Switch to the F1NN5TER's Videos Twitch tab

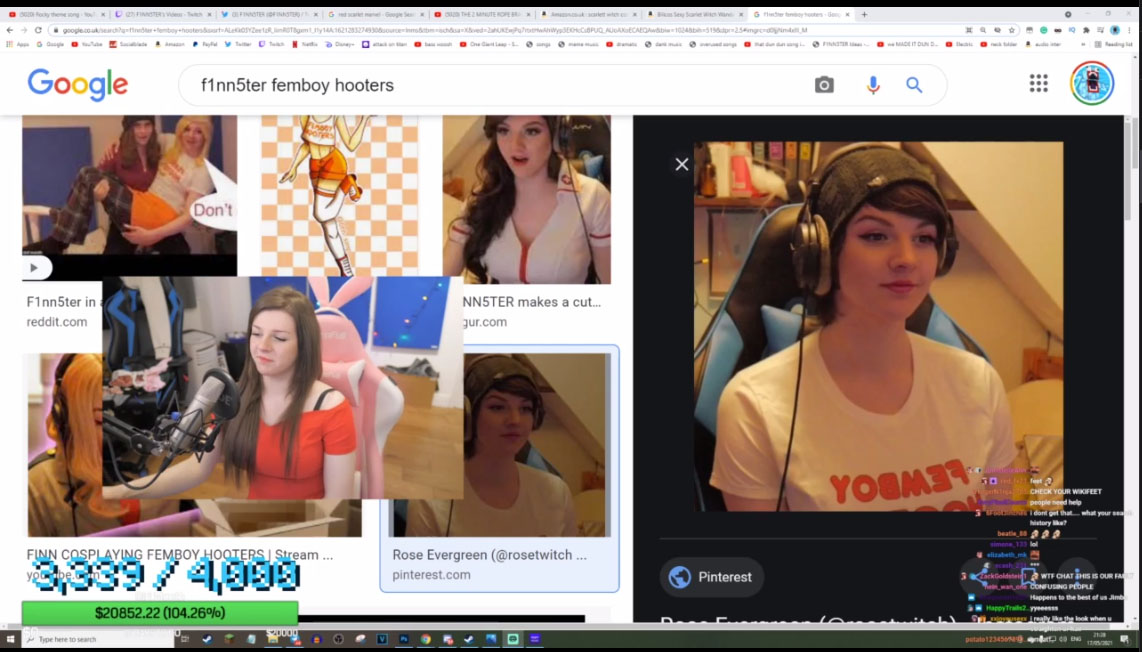(x=162, y=15)
